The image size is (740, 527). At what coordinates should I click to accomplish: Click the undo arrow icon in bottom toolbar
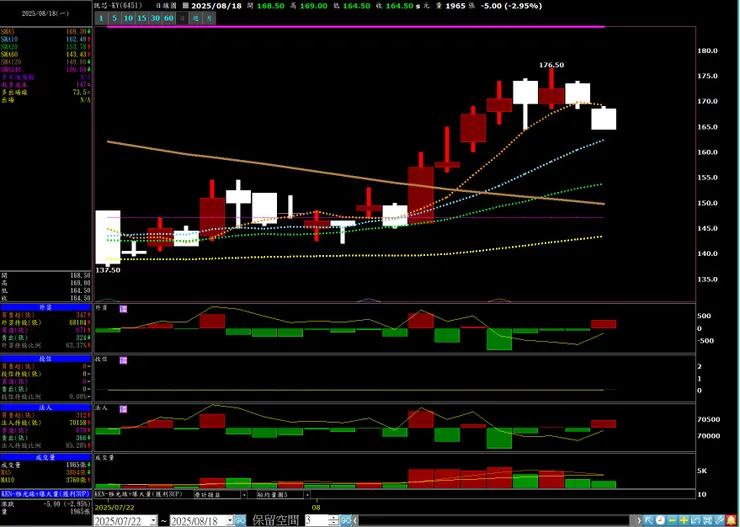click(696, 520)
